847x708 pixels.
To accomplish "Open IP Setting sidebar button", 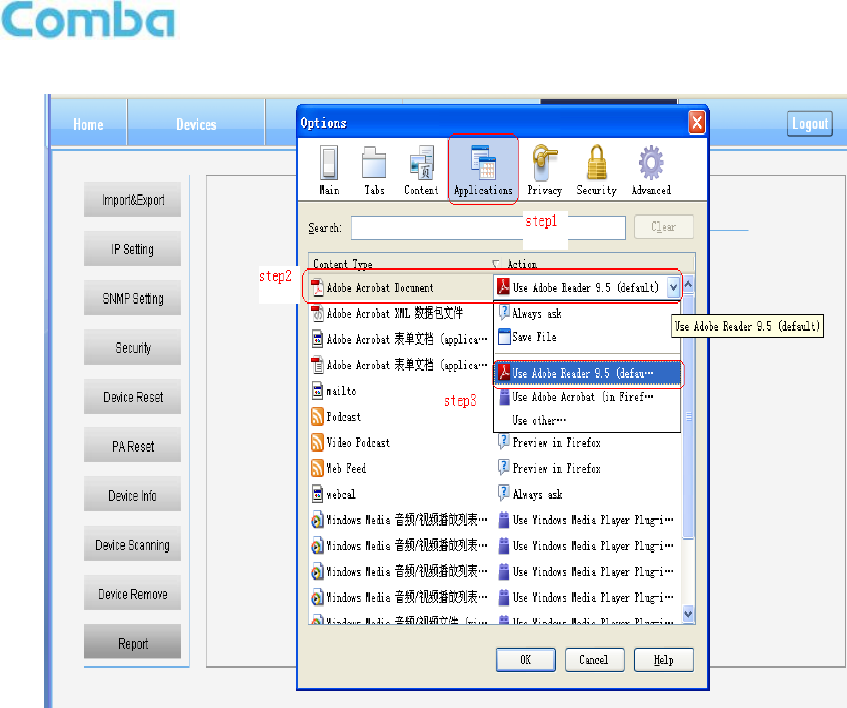I will click(132, 249).
